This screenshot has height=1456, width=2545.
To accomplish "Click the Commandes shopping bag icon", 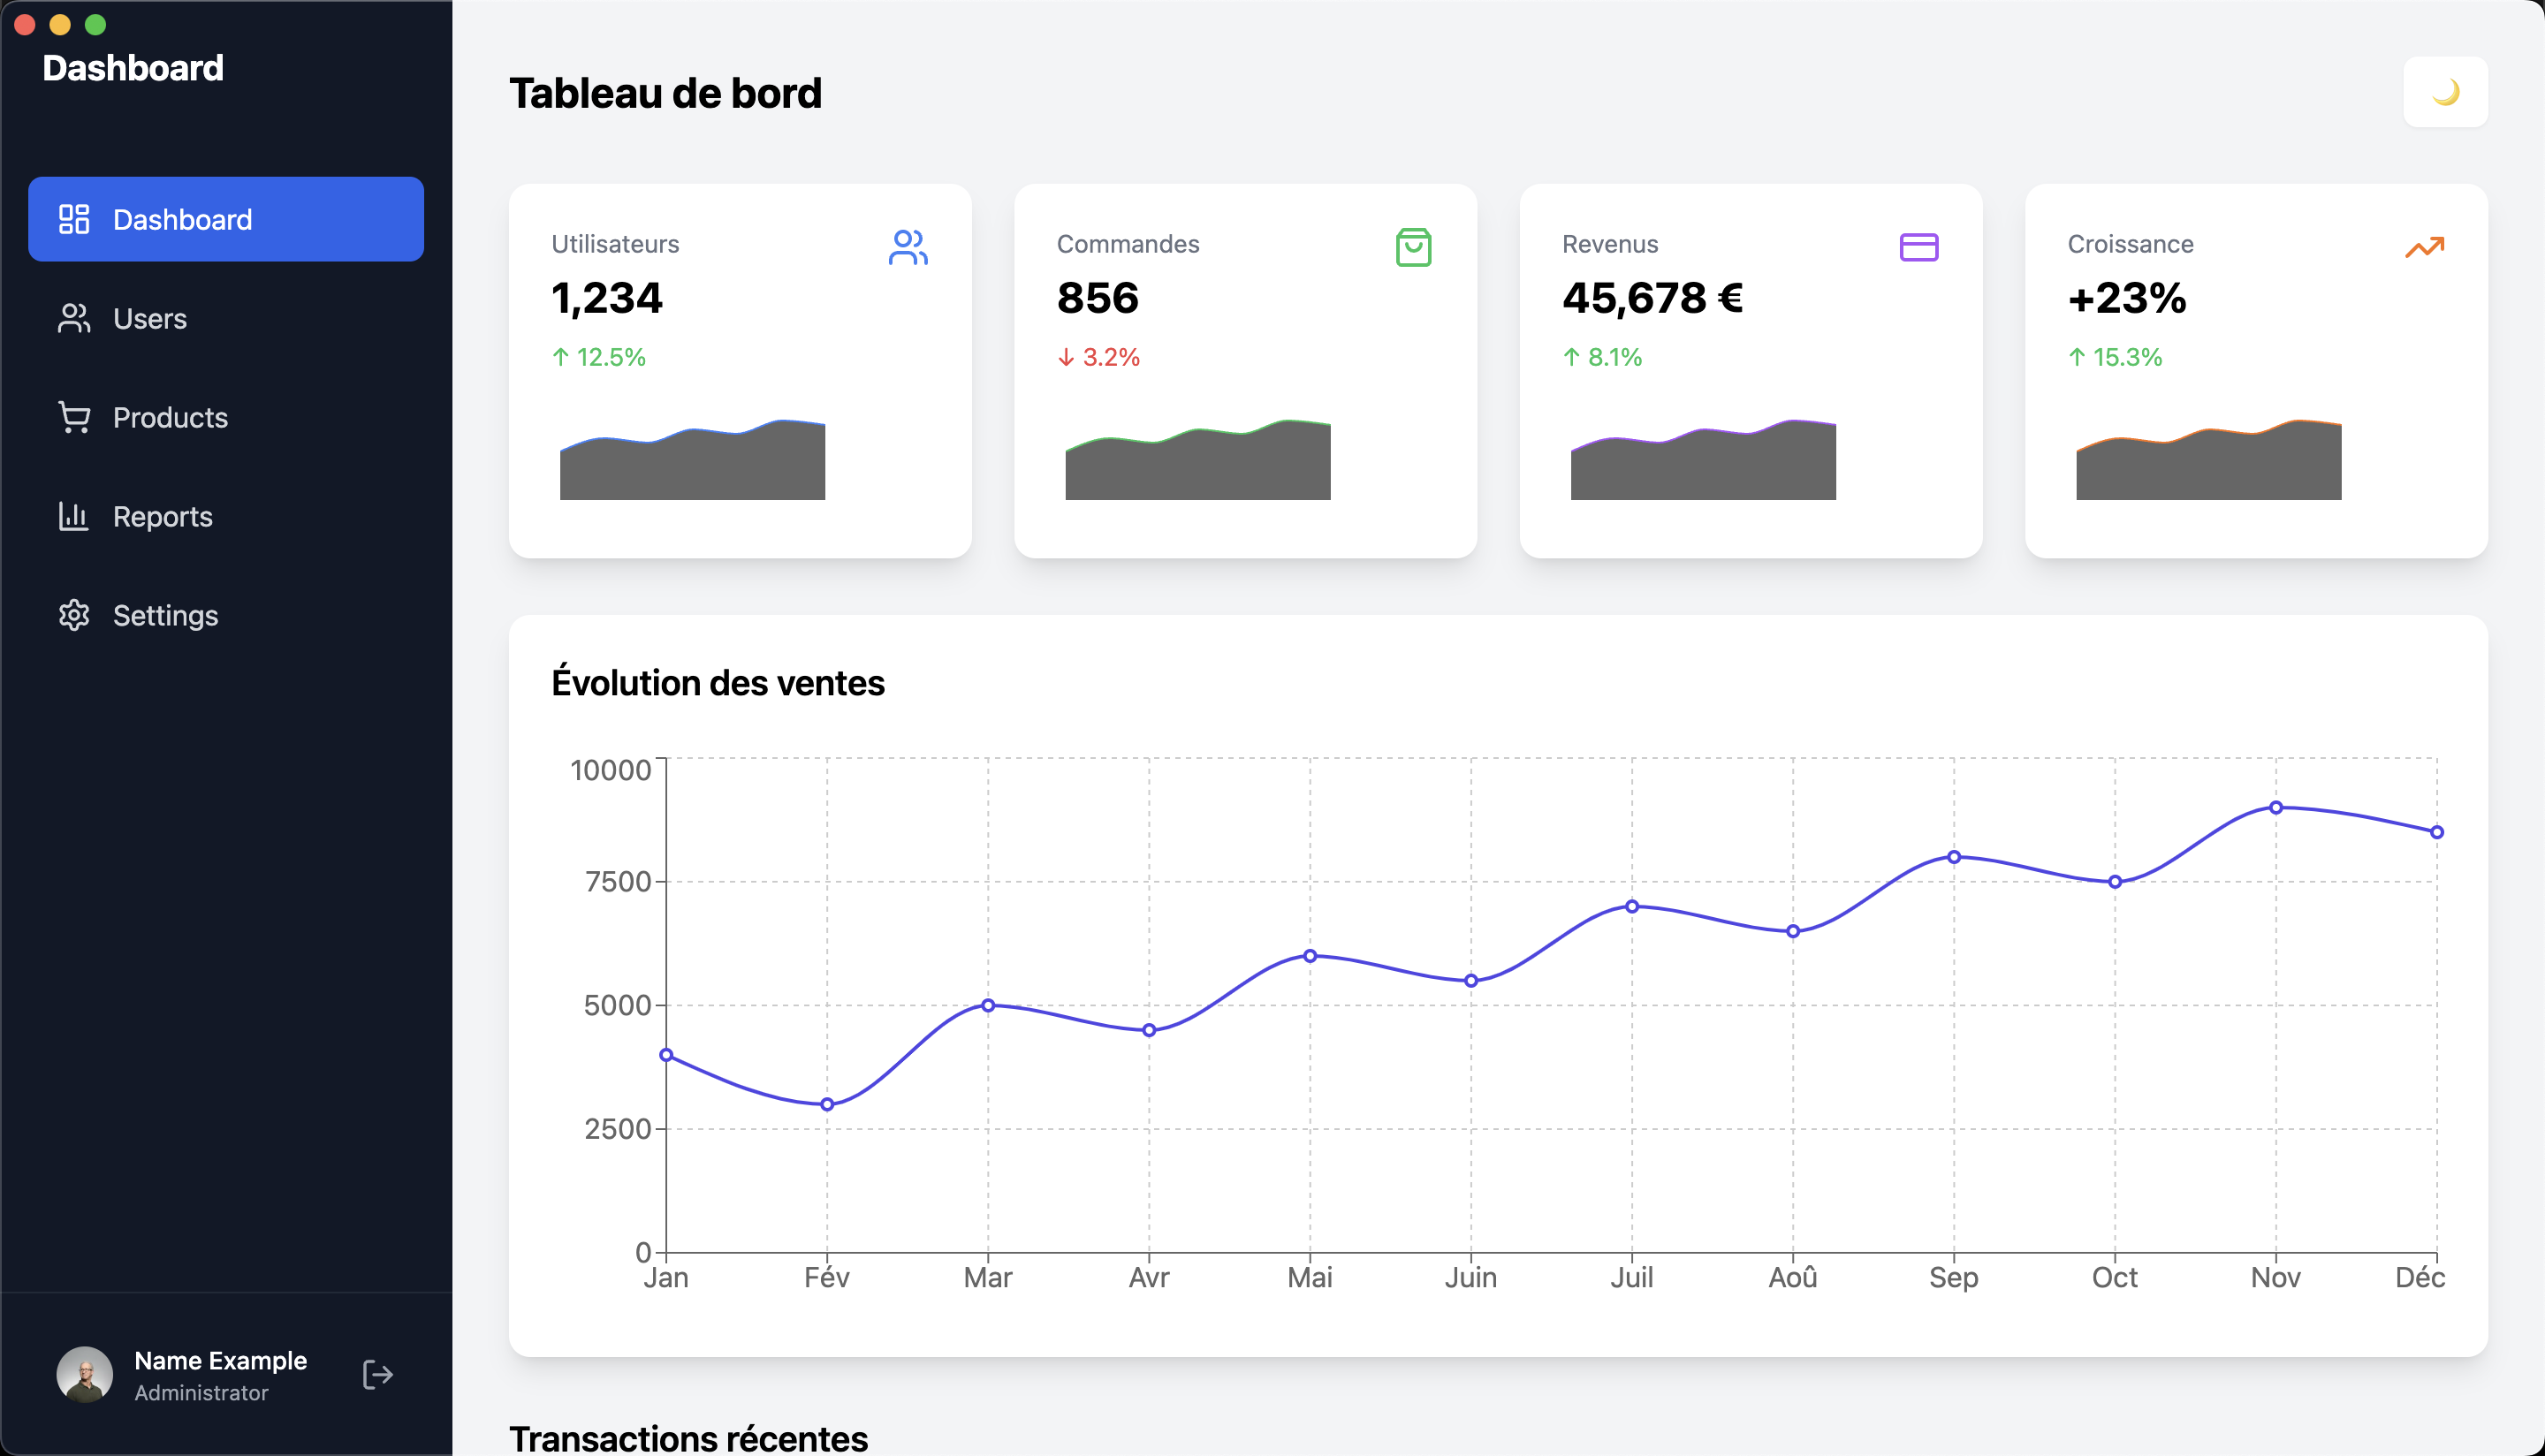I will (x=1414, y=249).
